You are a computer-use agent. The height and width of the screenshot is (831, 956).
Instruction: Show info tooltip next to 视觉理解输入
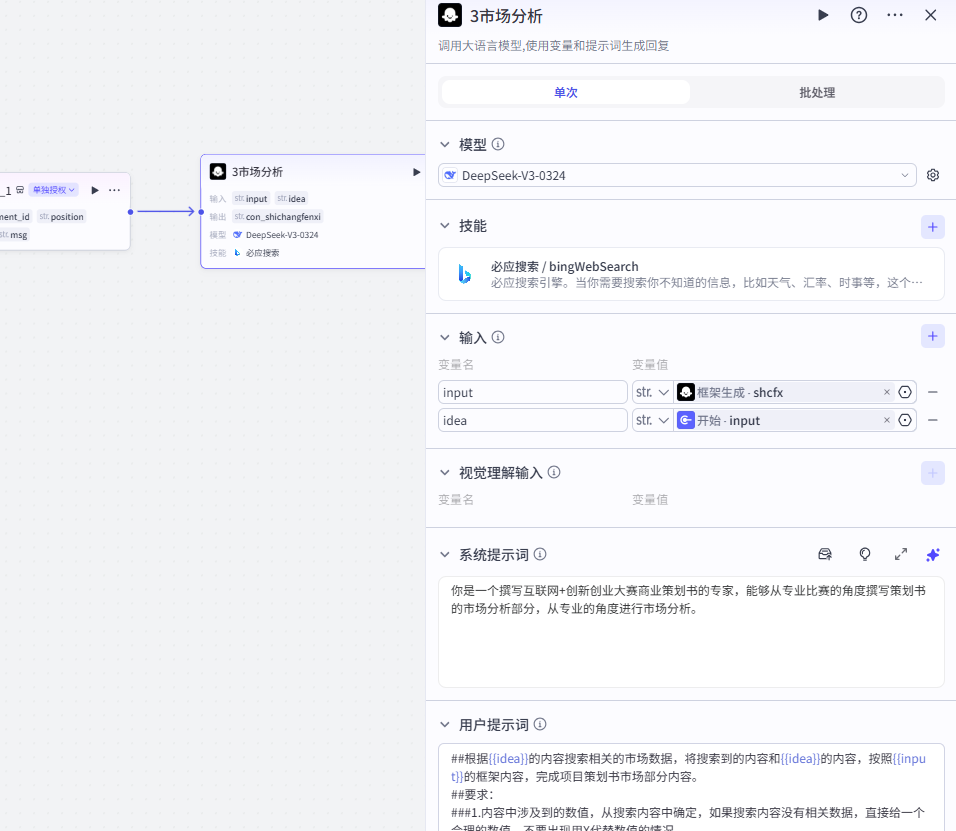[554, 472]
